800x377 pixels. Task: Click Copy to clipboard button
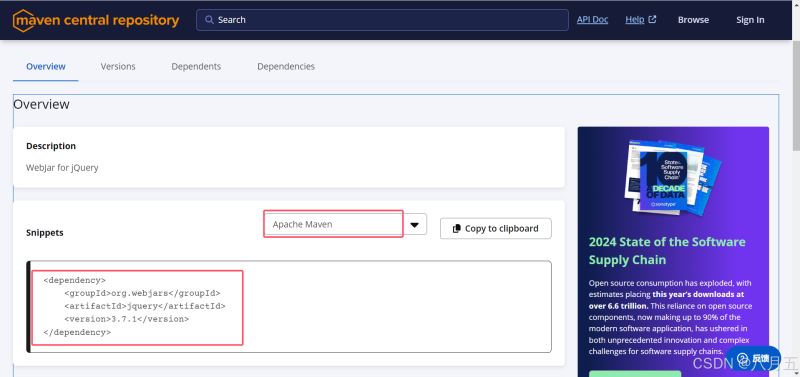tap(496, 229)
